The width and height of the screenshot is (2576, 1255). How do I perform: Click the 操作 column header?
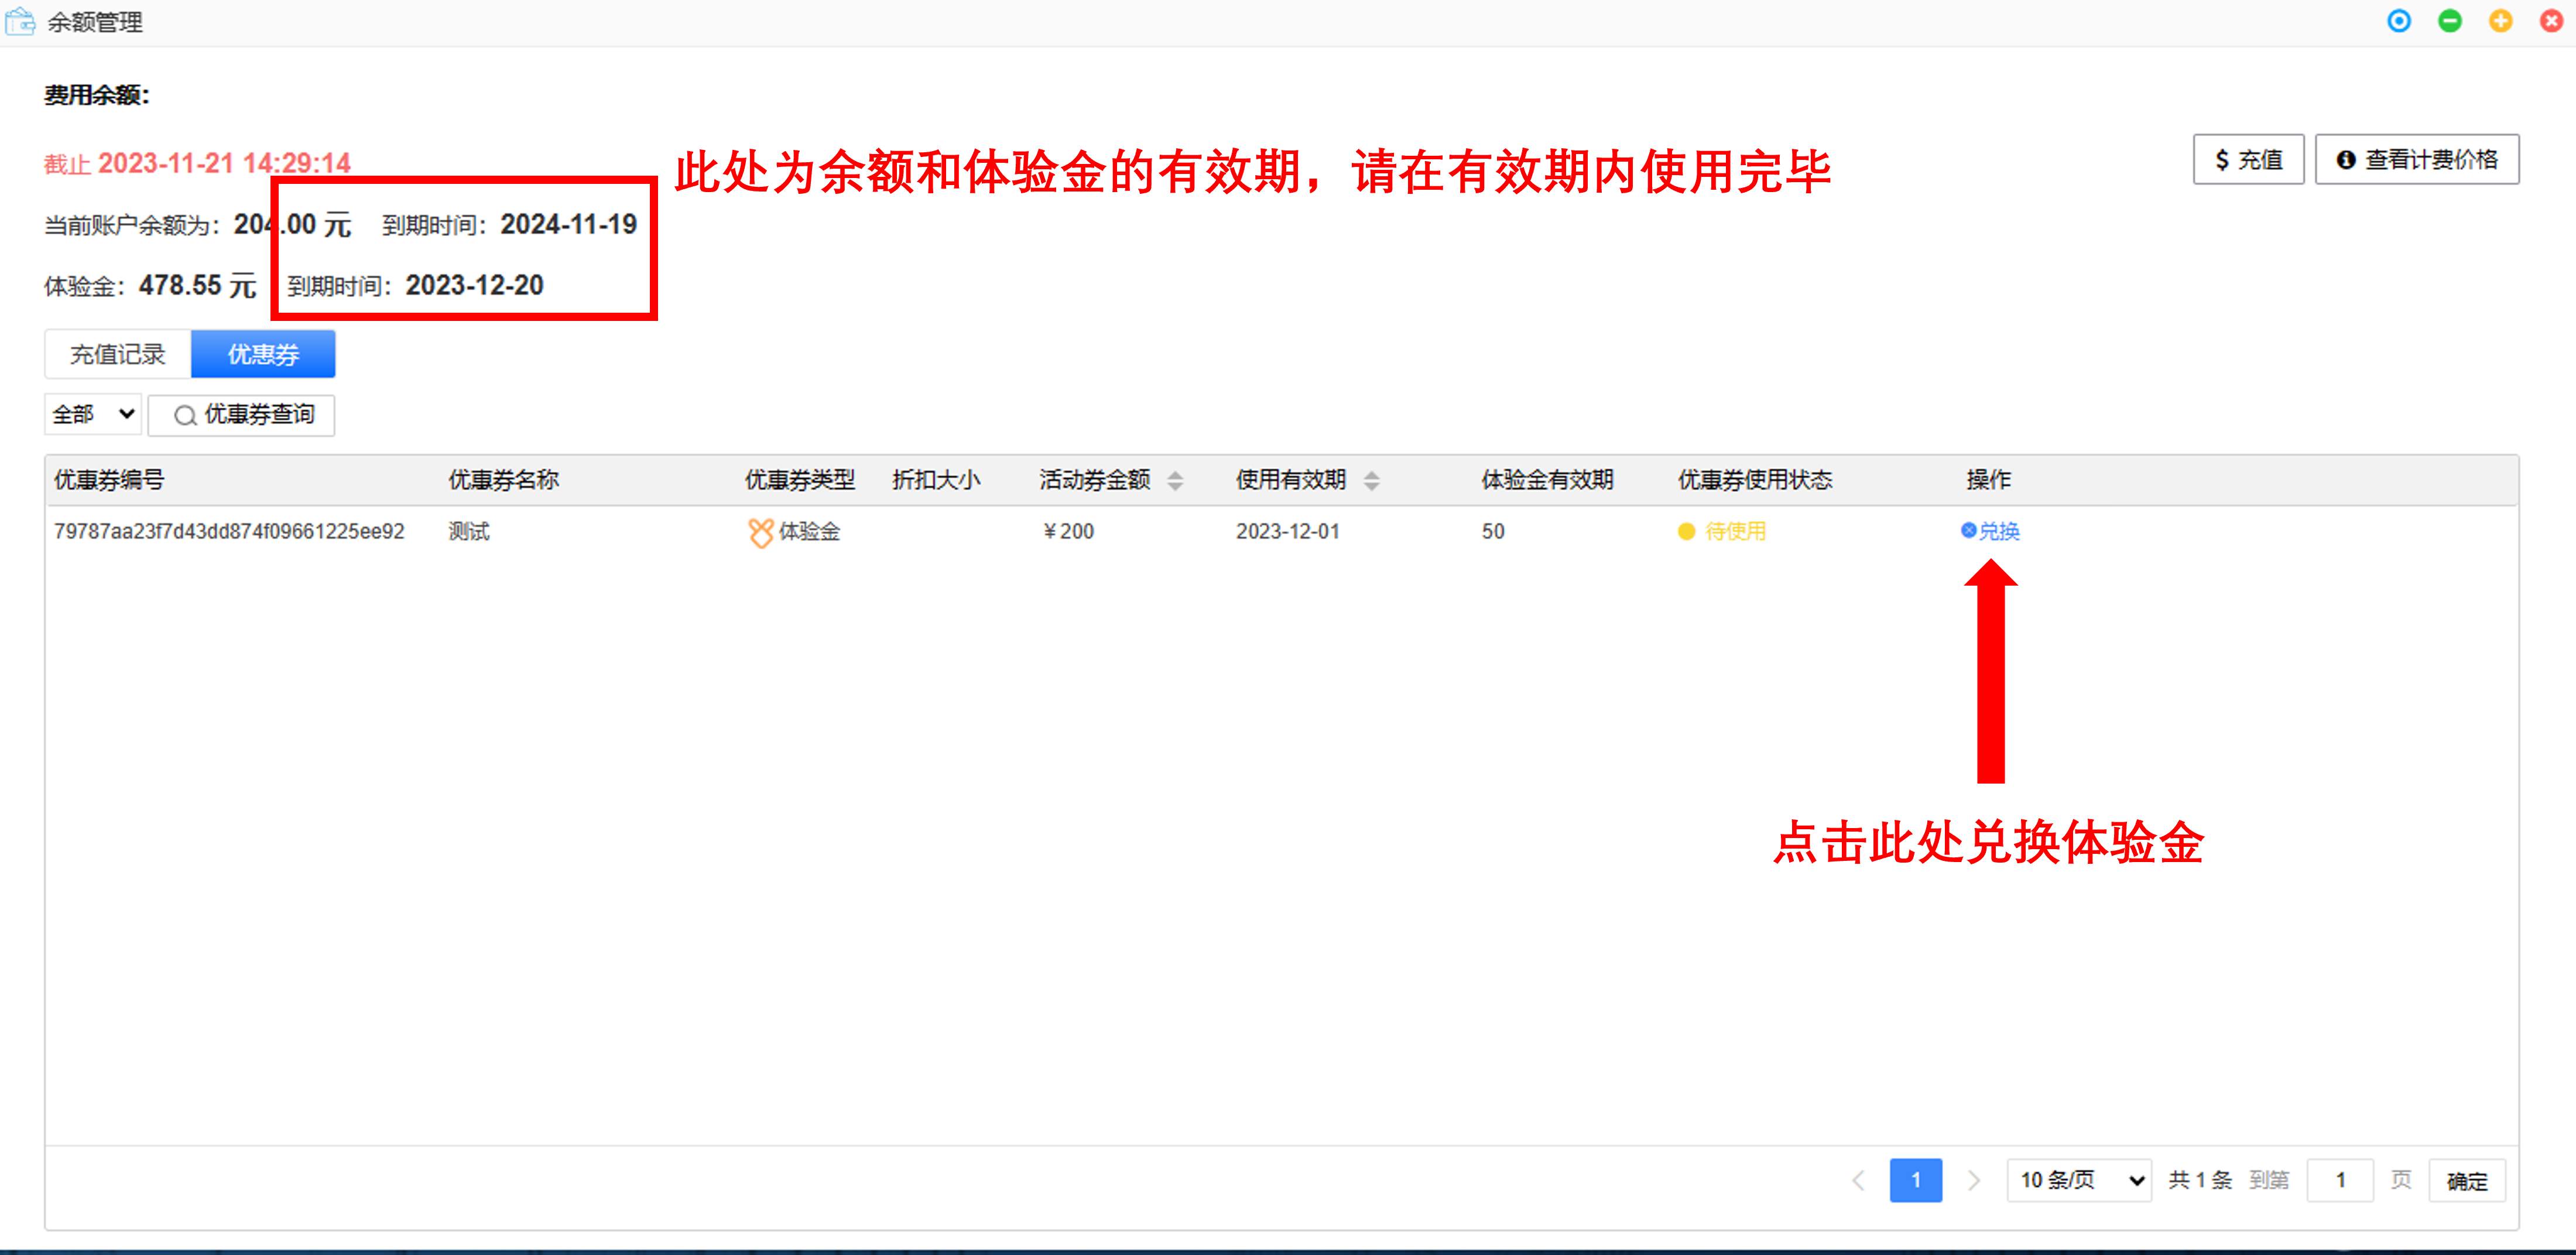click(x=1988, y=480)
